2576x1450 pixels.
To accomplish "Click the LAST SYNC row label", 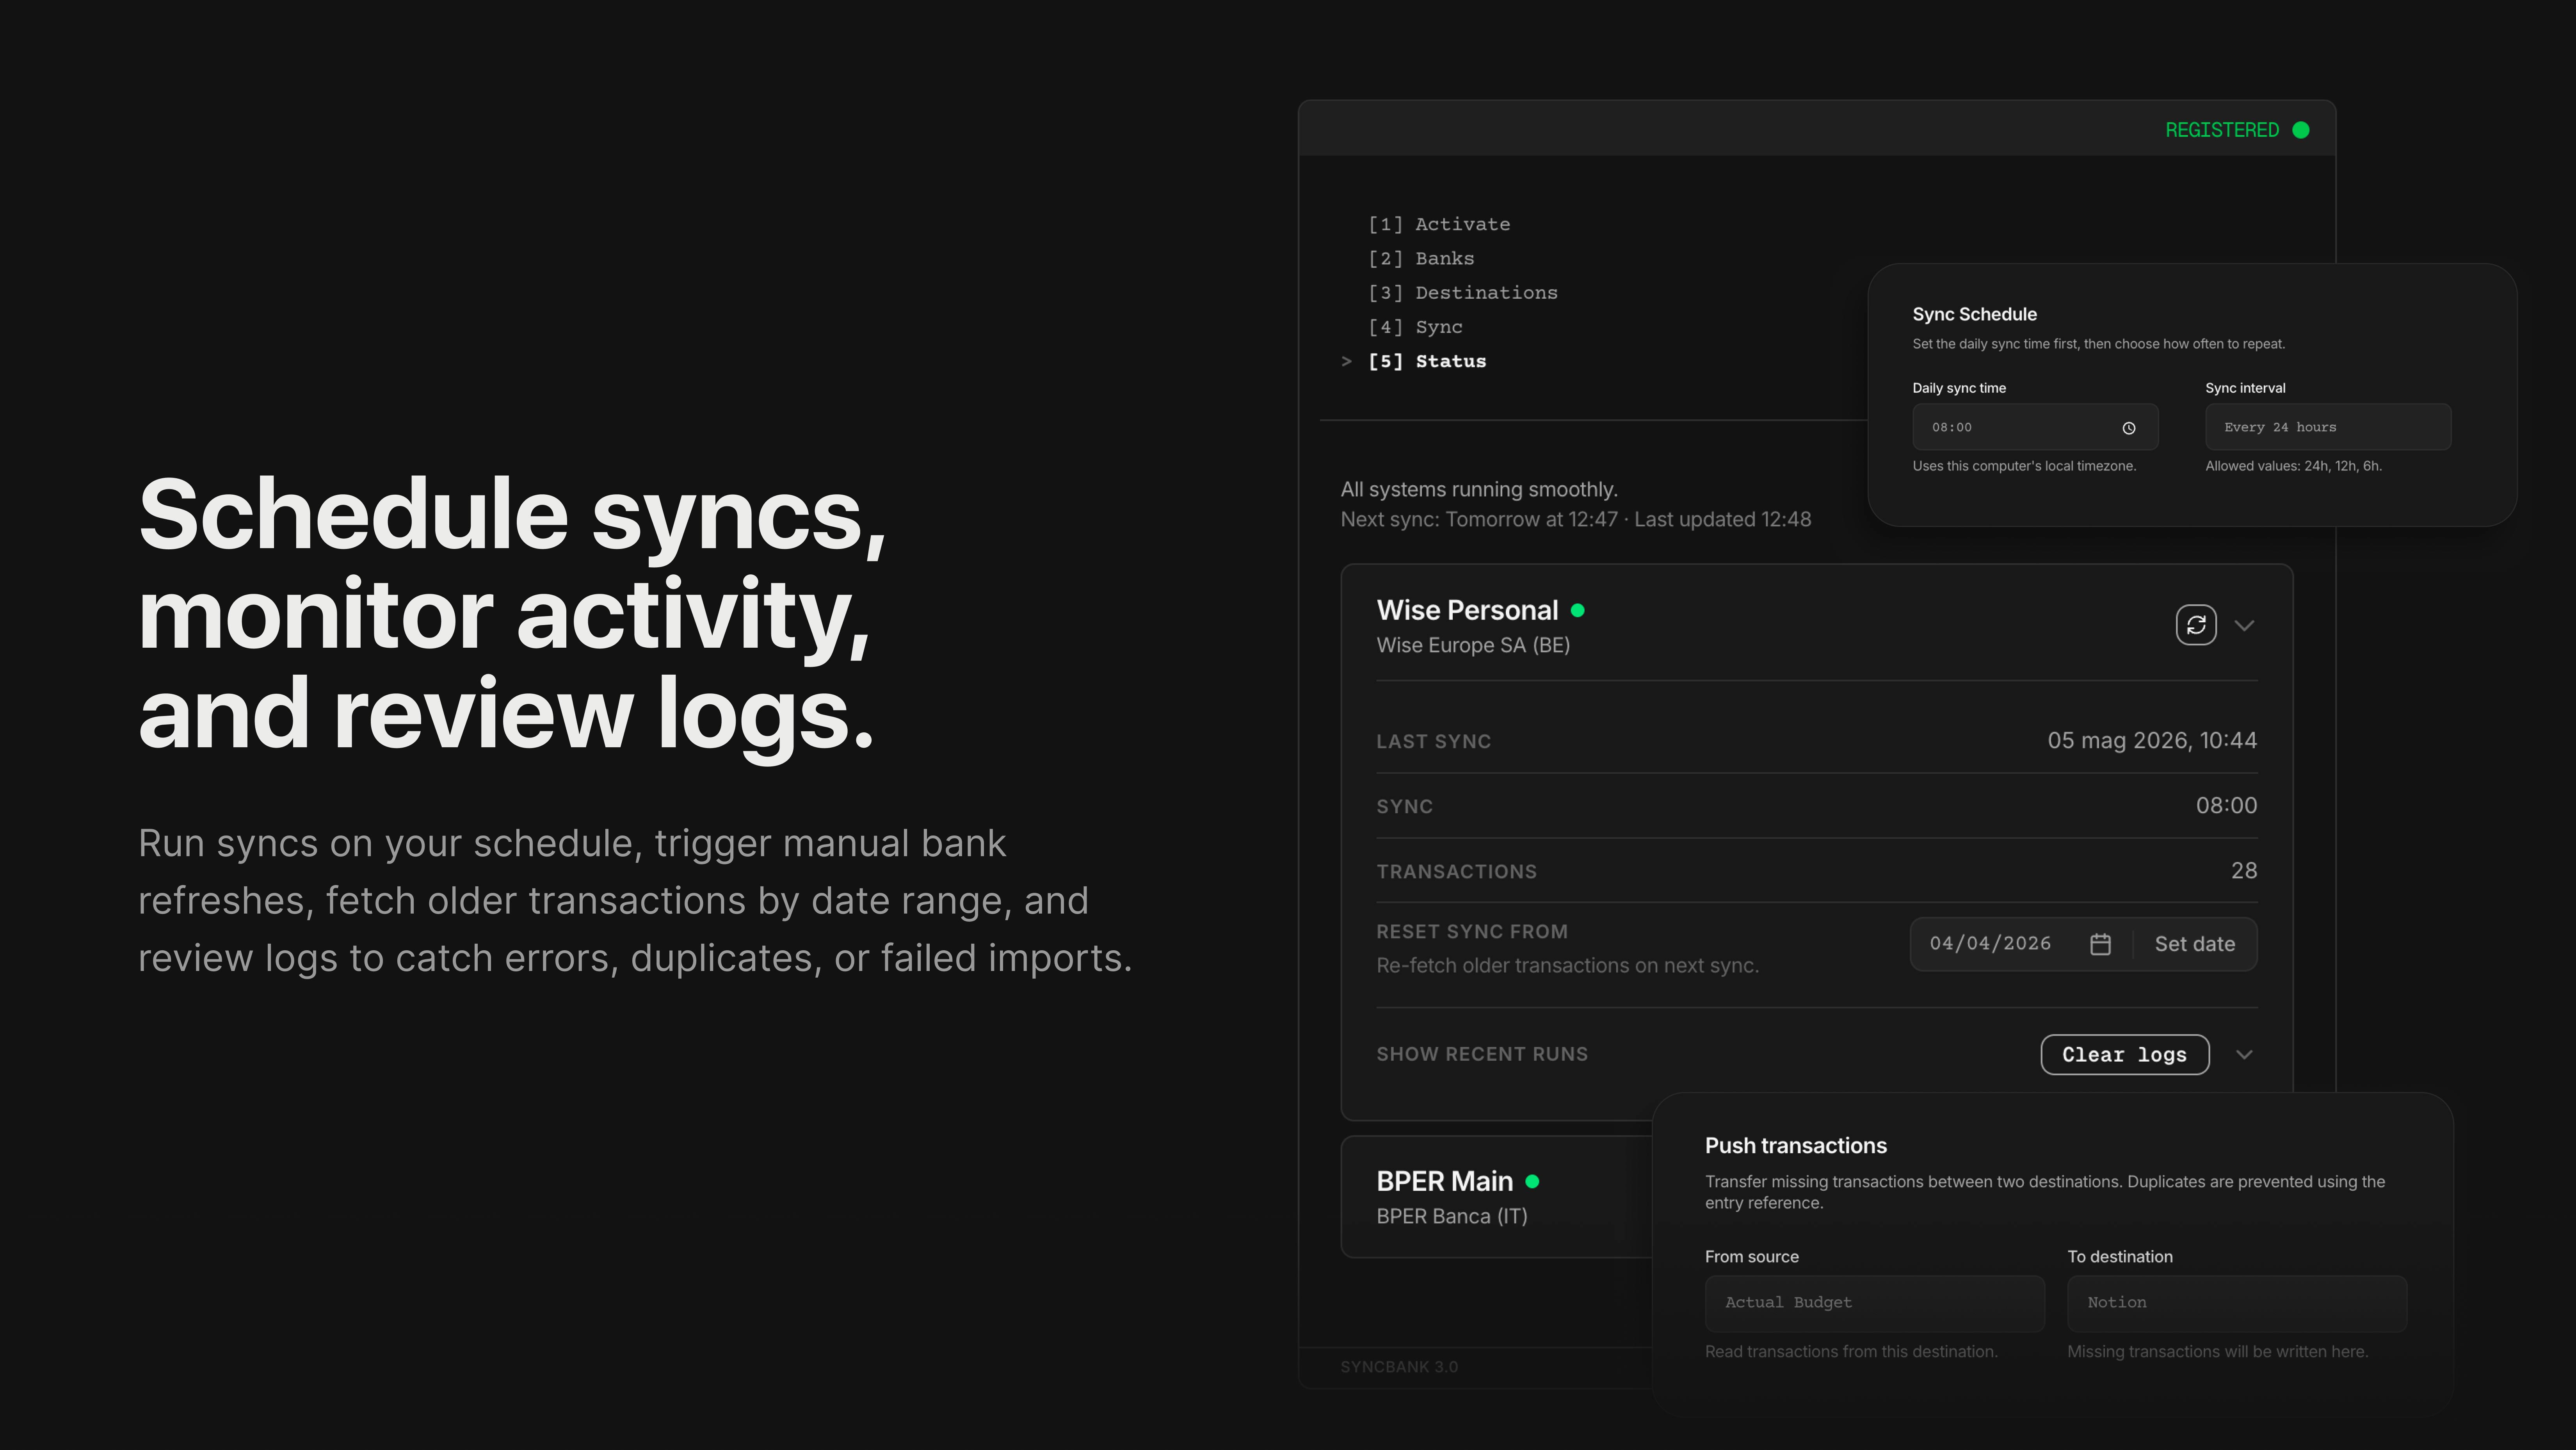I will (x=1433, y=742).
